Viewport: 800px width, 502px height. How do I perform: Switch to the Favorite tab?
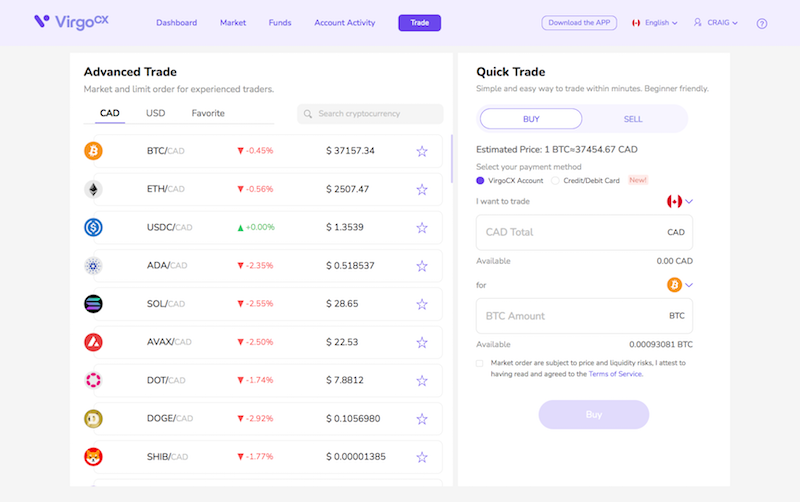208,113
